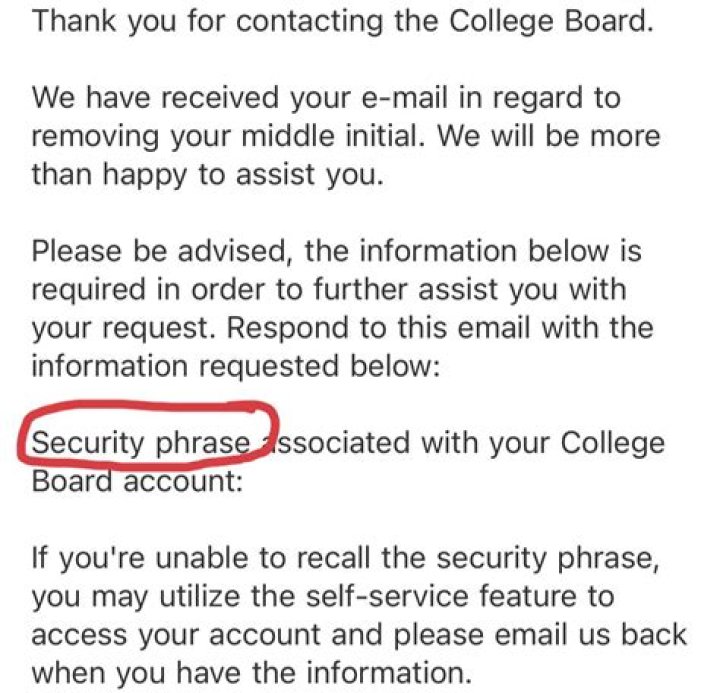Viewport: 720px width, 693px height.
Task: Click the word 'e-mail' in second paragraph
Action: click(404, 98)
